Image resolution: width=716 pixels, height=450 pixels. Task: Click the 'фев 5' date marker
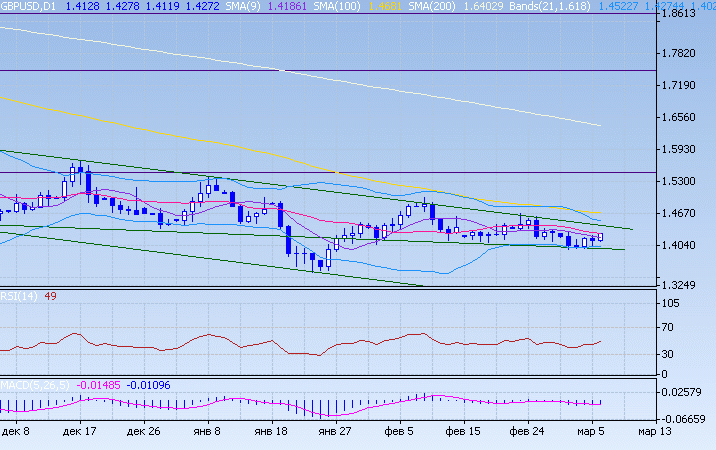click(x=398, y=432)
